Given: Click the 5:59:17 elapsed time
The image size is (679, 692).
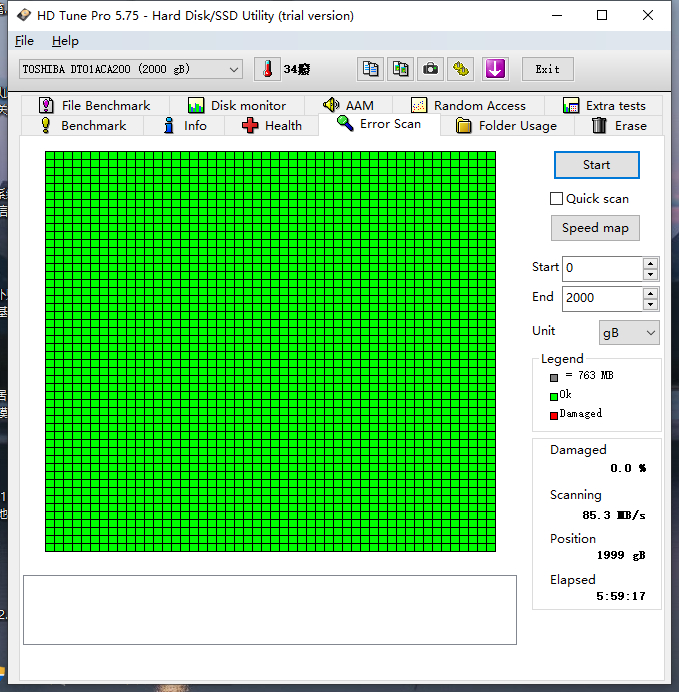Looking at the screenshot, I should pos(621,596).
